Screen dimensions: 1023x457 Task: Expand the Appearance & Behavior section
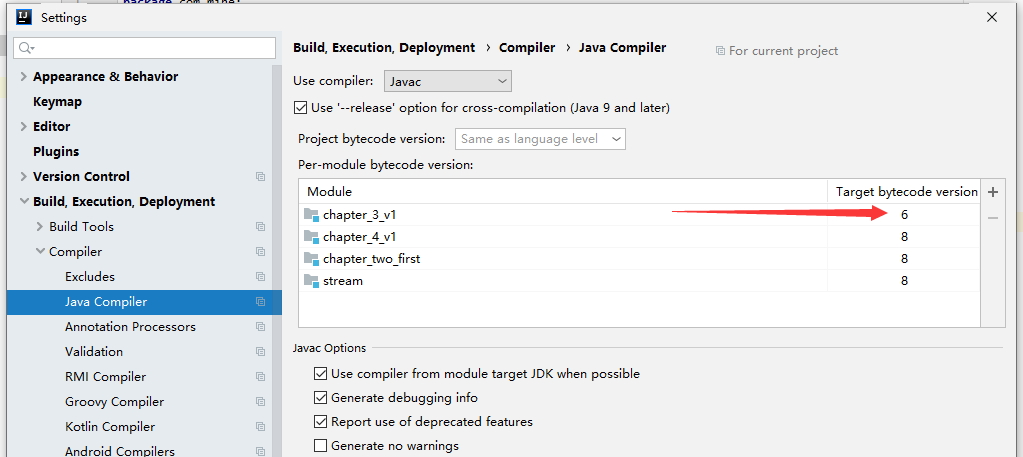24,77
